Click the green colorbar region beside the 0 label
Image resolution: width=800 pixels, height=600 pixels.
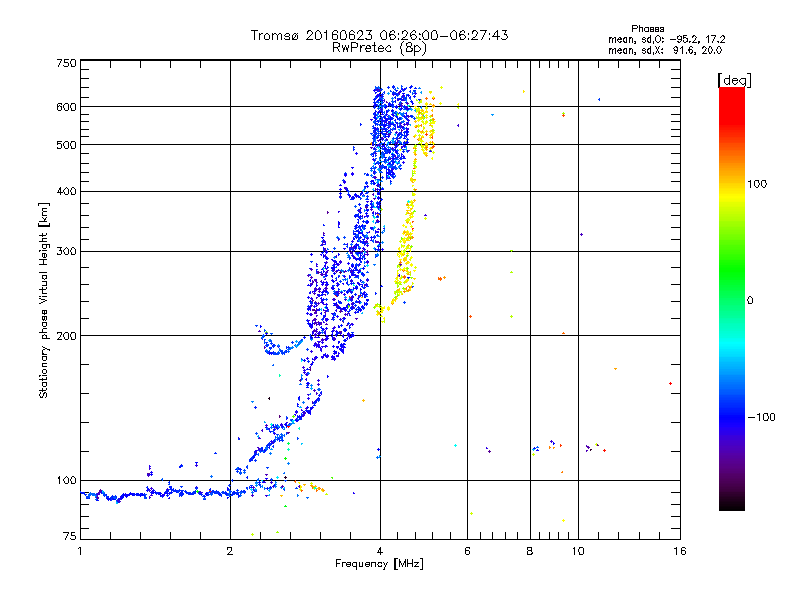[732, 300]
